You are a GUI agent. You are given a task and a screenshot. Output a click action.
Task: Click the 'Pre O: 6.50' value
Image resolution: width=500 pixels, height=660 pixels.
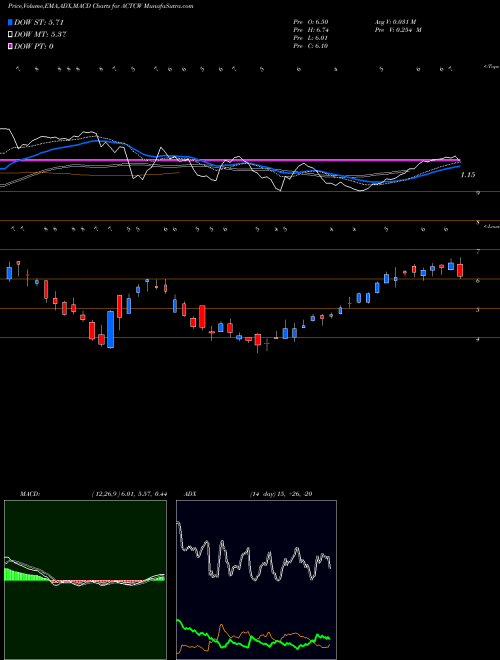pos(311,21)
